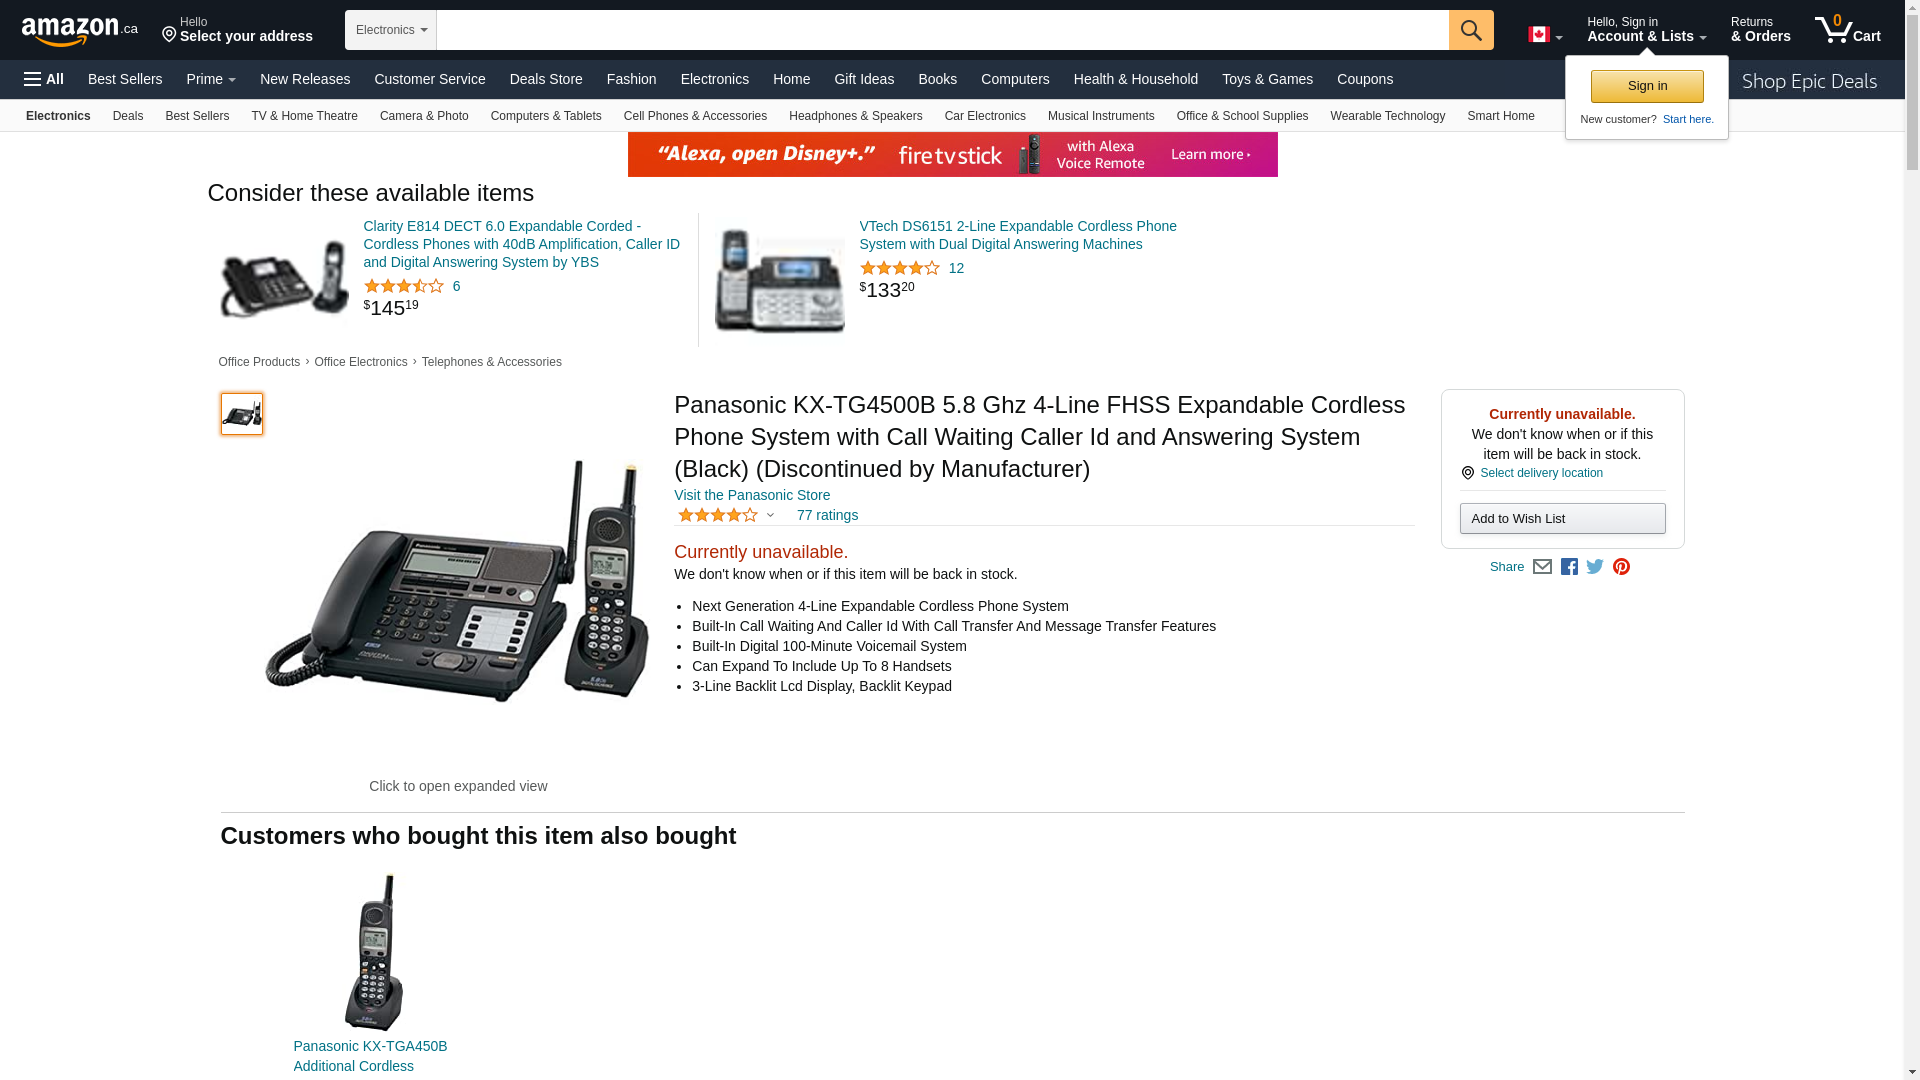Open the Prime menu dropdown
Viewport: 1920px width, 1080px height.
[x=211, y=79]
